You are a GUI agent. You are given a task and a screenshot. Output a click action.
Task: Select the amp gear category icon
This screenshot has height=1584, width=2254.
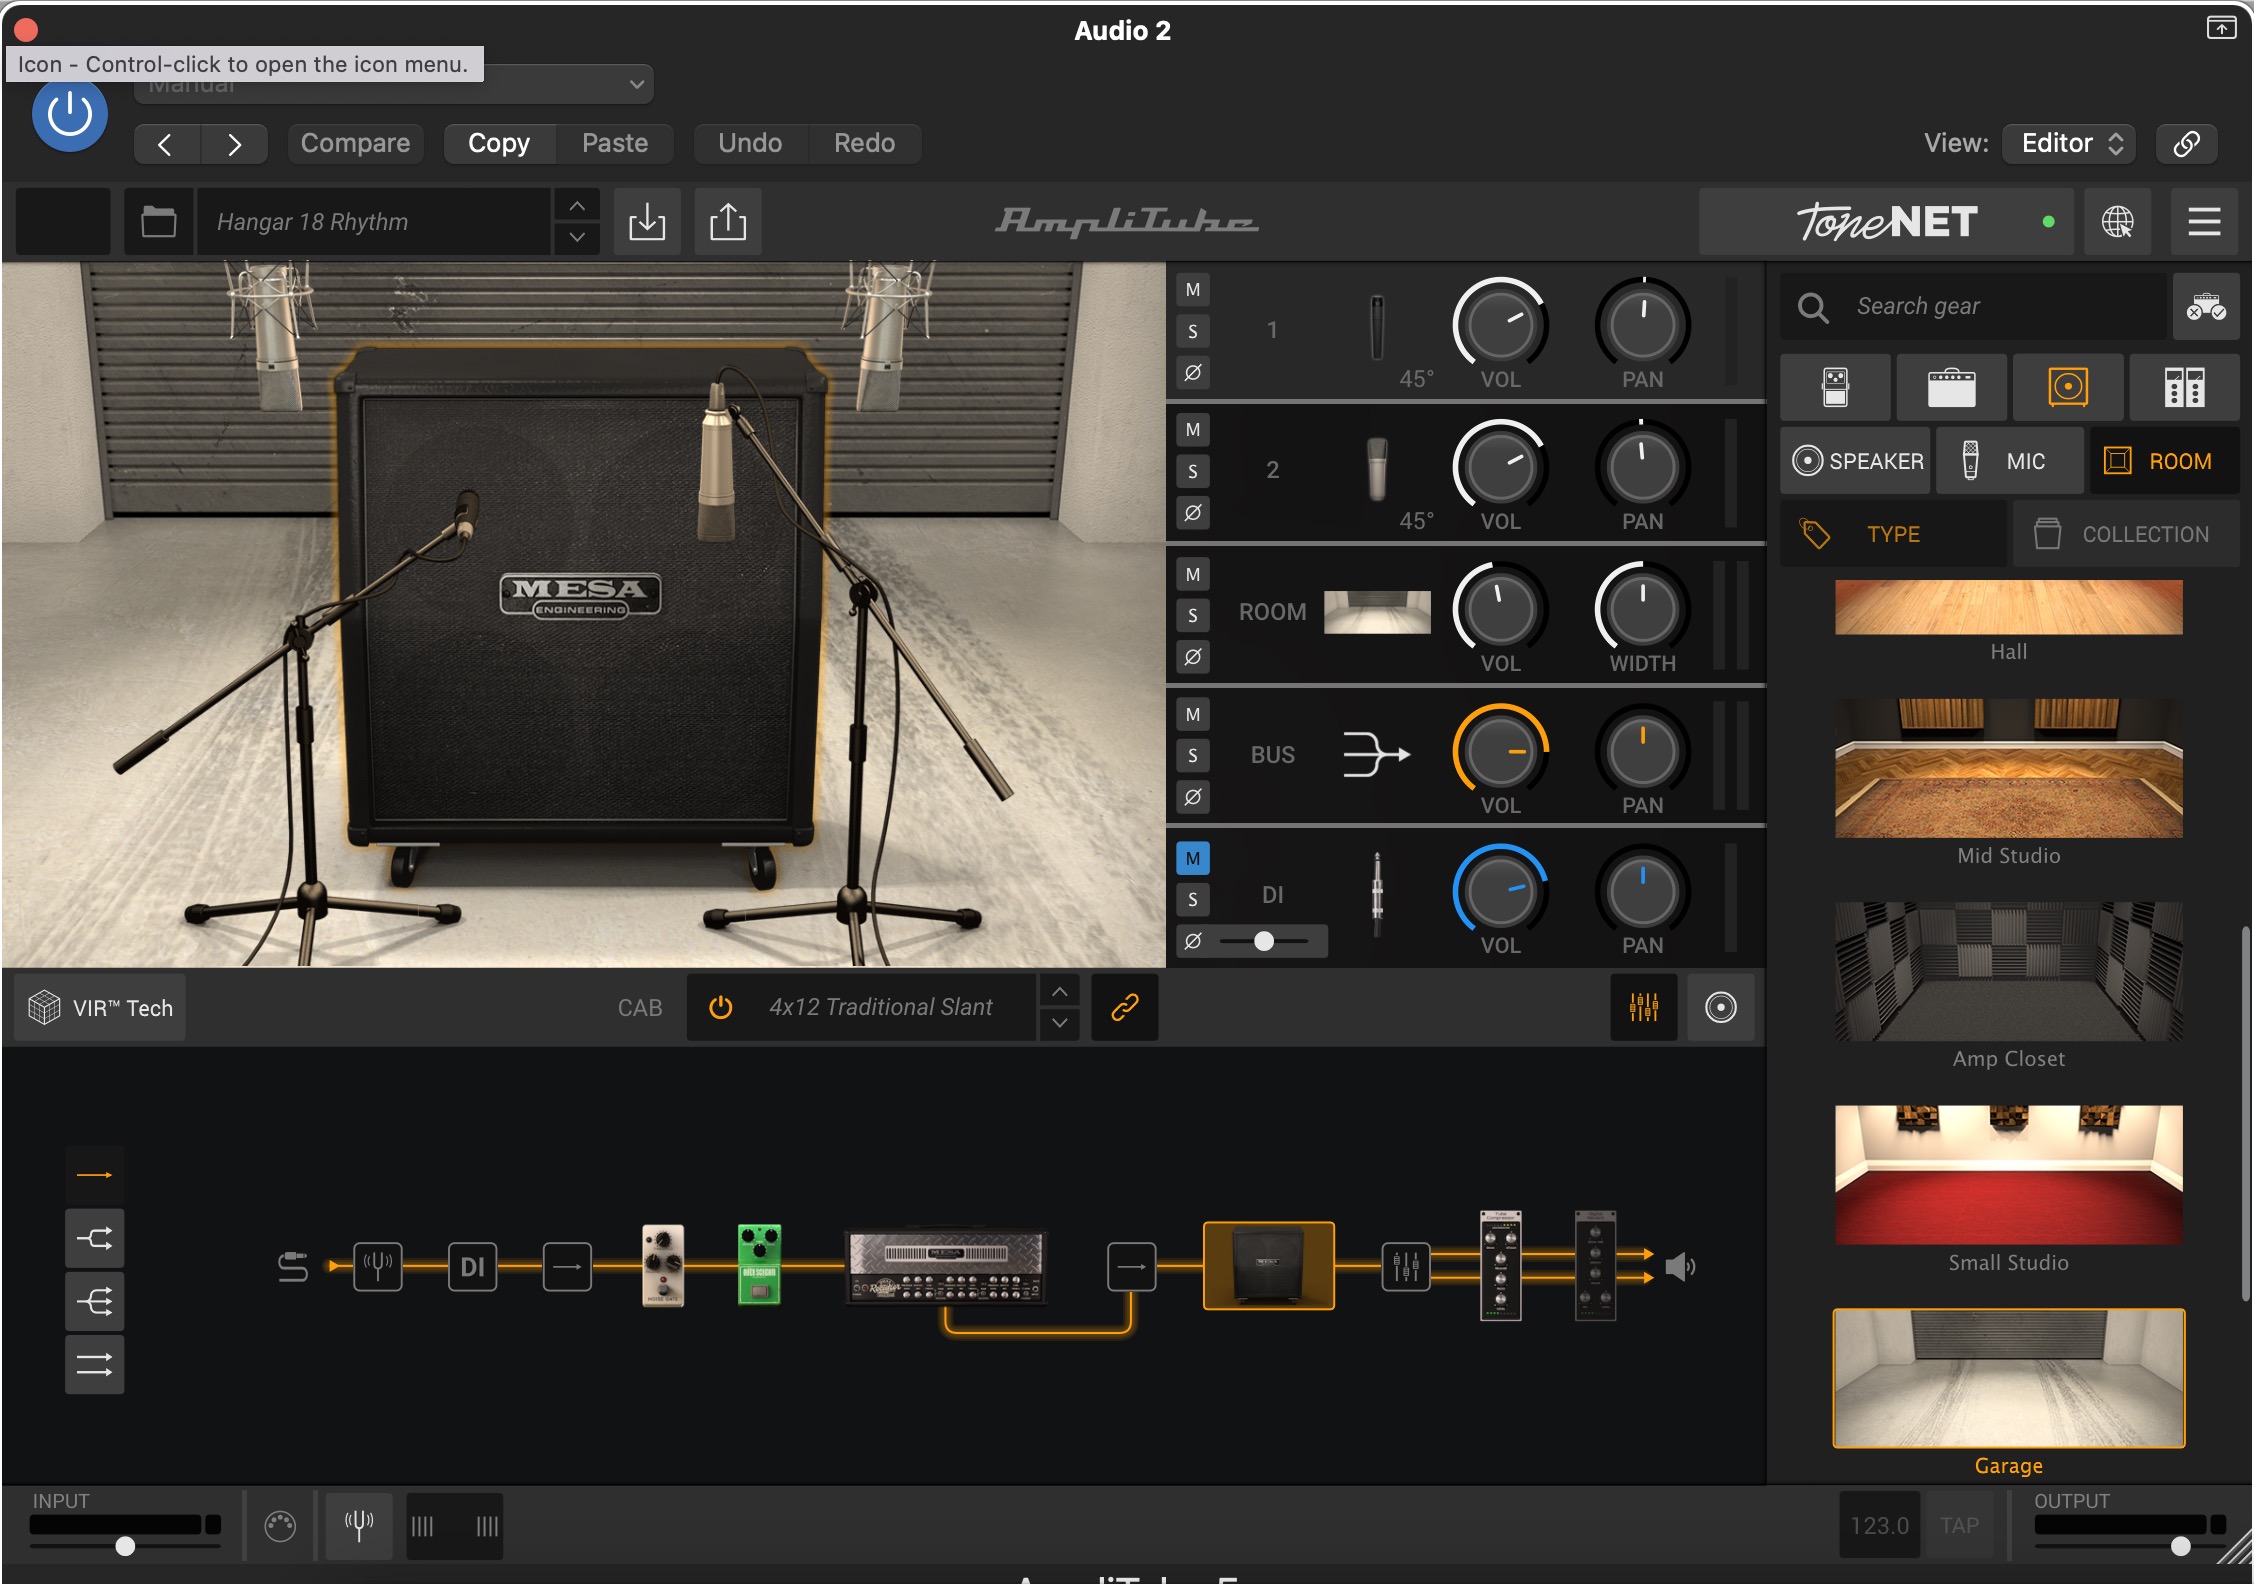click(x=1951, y=387)
